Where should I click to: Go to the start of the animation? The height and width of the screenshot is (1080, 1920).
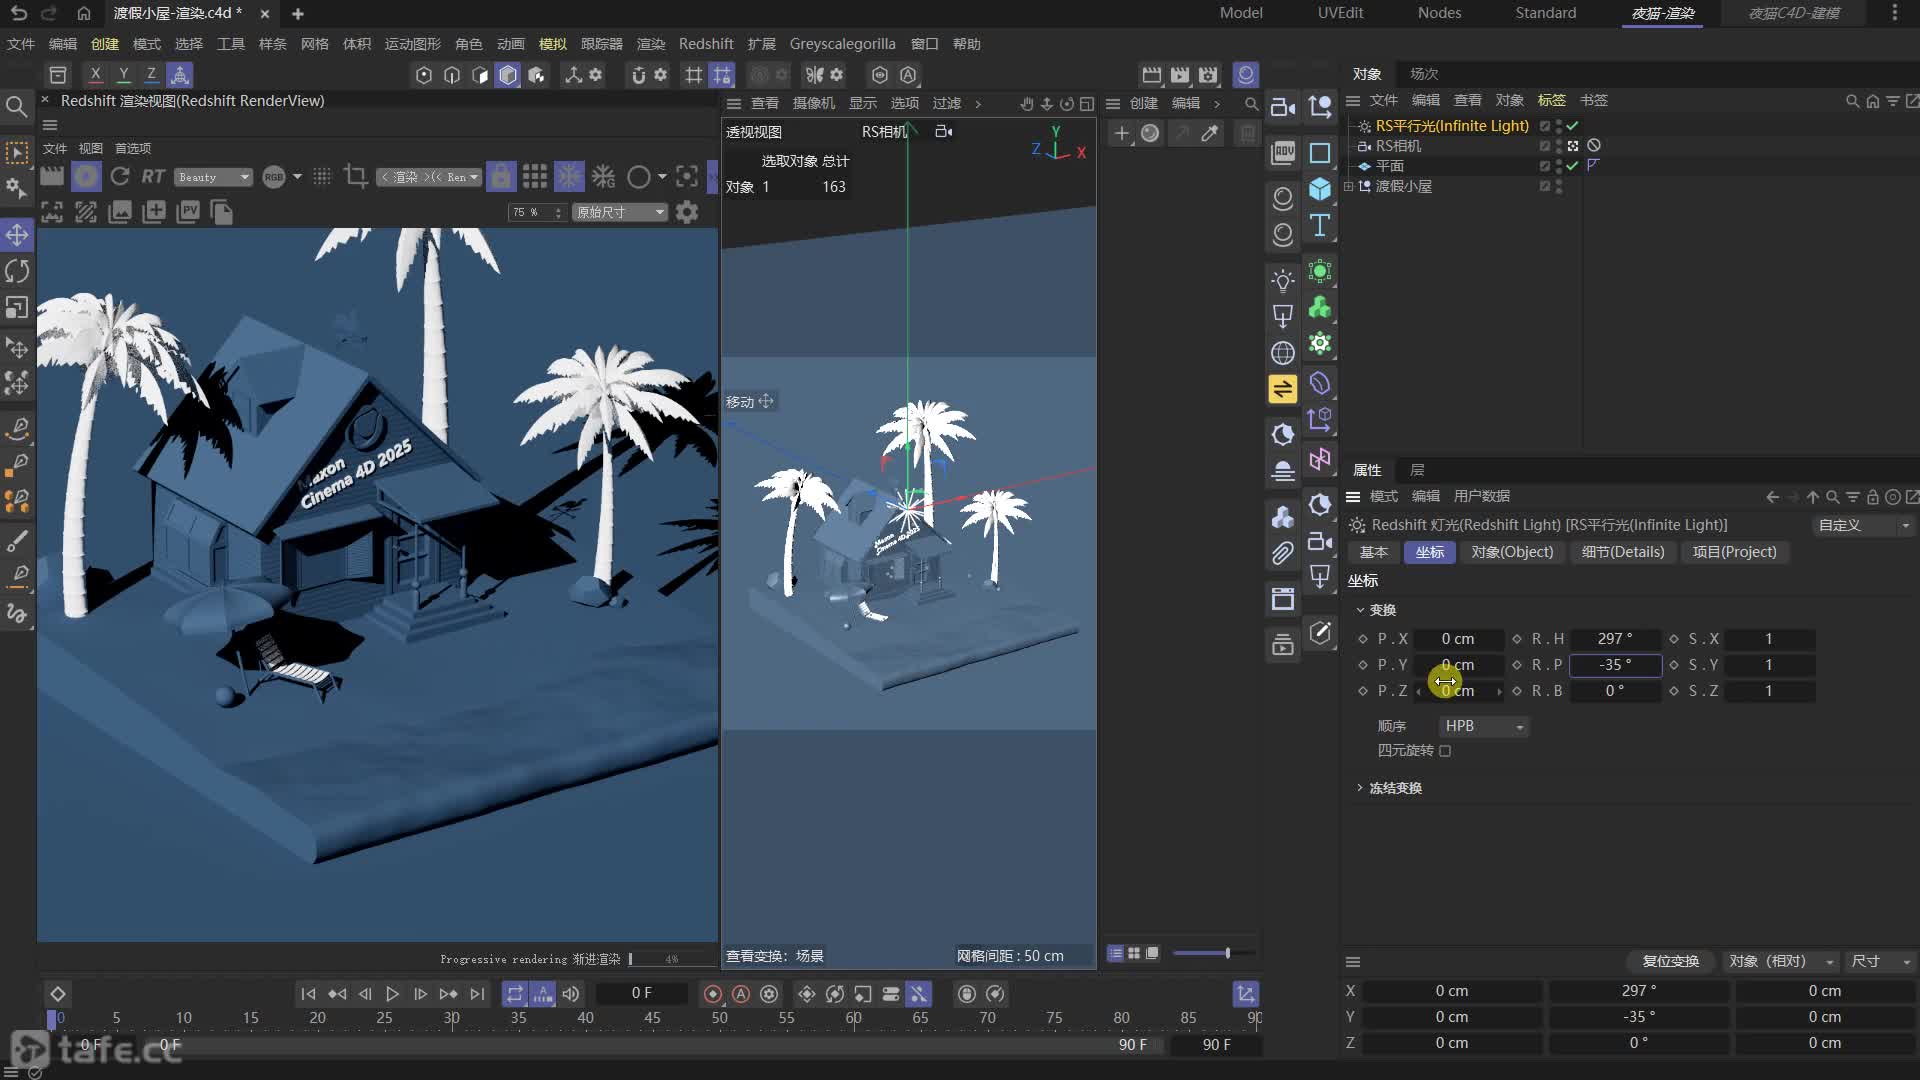click(308, 994)
